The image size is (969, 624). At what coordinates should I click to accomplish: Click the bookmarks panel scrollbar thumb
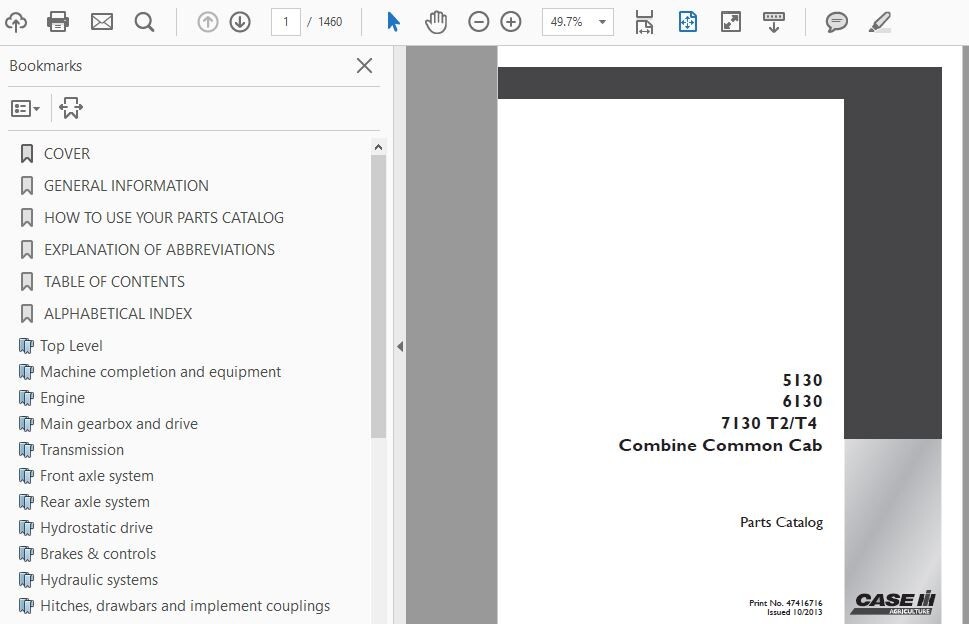378,297
